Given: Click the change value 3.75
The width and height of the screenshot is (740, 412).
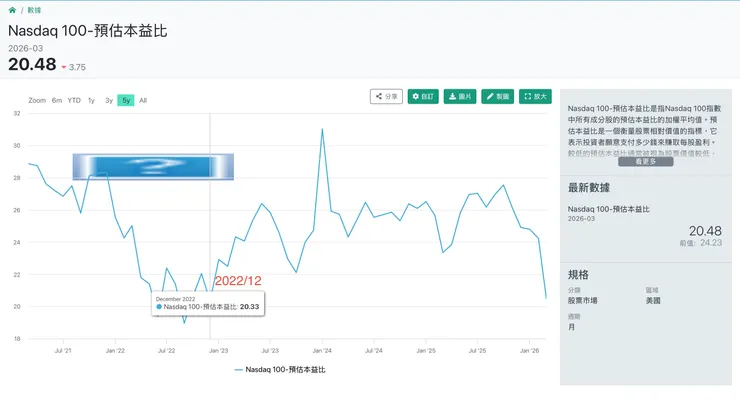Looking at the screenshot, I should 77,67.
